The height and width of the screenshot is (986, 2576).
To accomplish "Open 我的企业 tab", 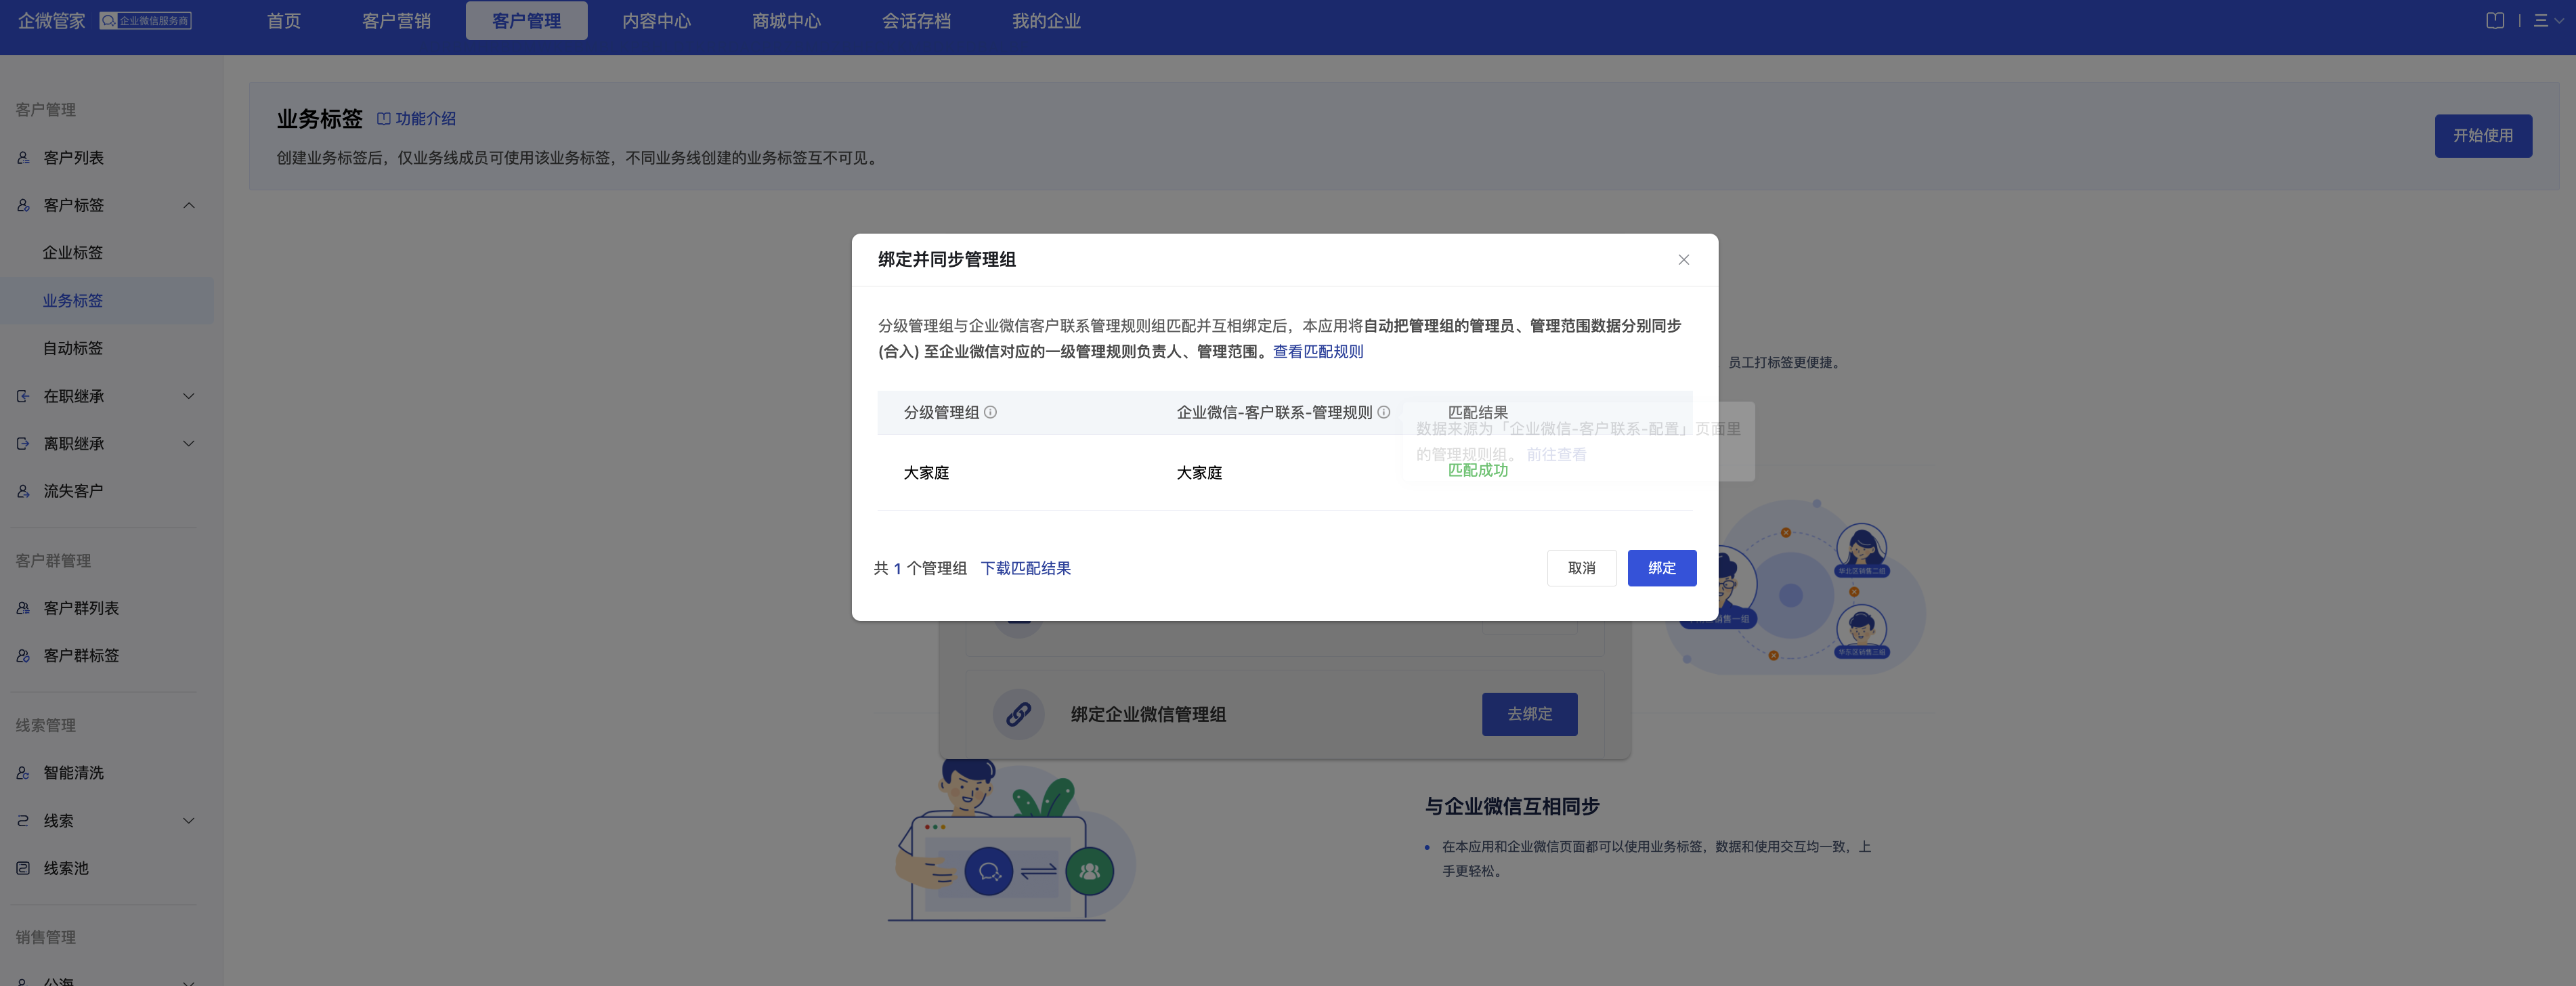I will [x=1046, y=21].
